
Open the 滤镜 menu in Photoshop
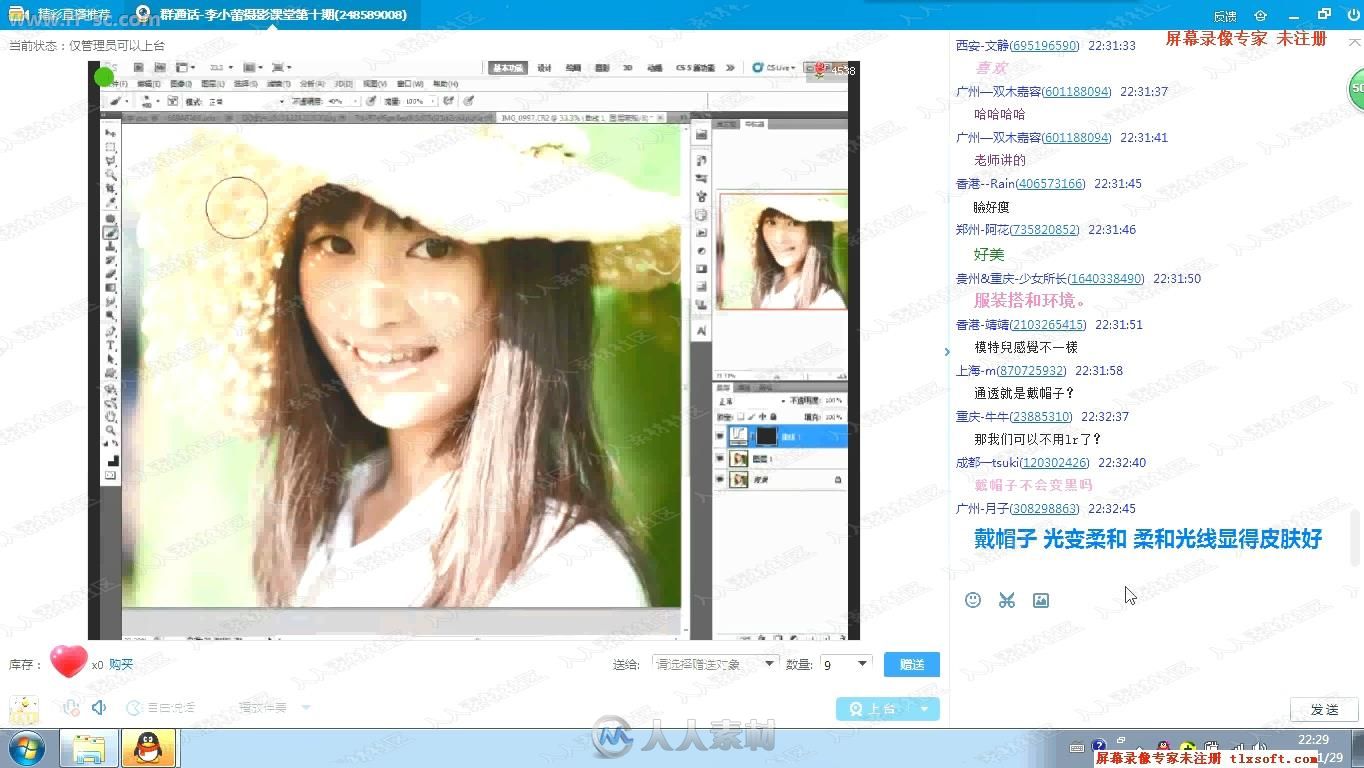click(x=278, y=84)
